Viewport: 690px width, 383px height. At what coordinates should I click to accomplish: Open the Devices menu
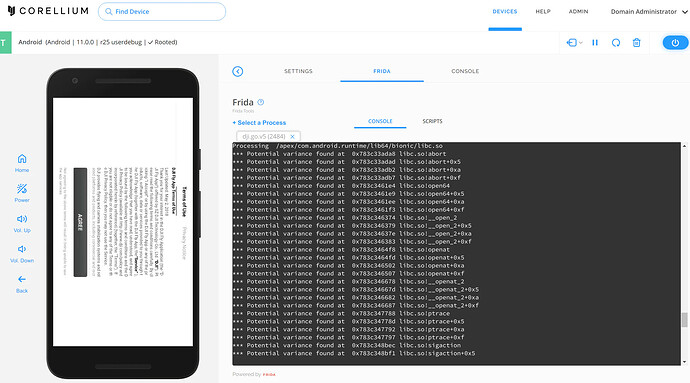pyautogui.click(x=505, y=11)
